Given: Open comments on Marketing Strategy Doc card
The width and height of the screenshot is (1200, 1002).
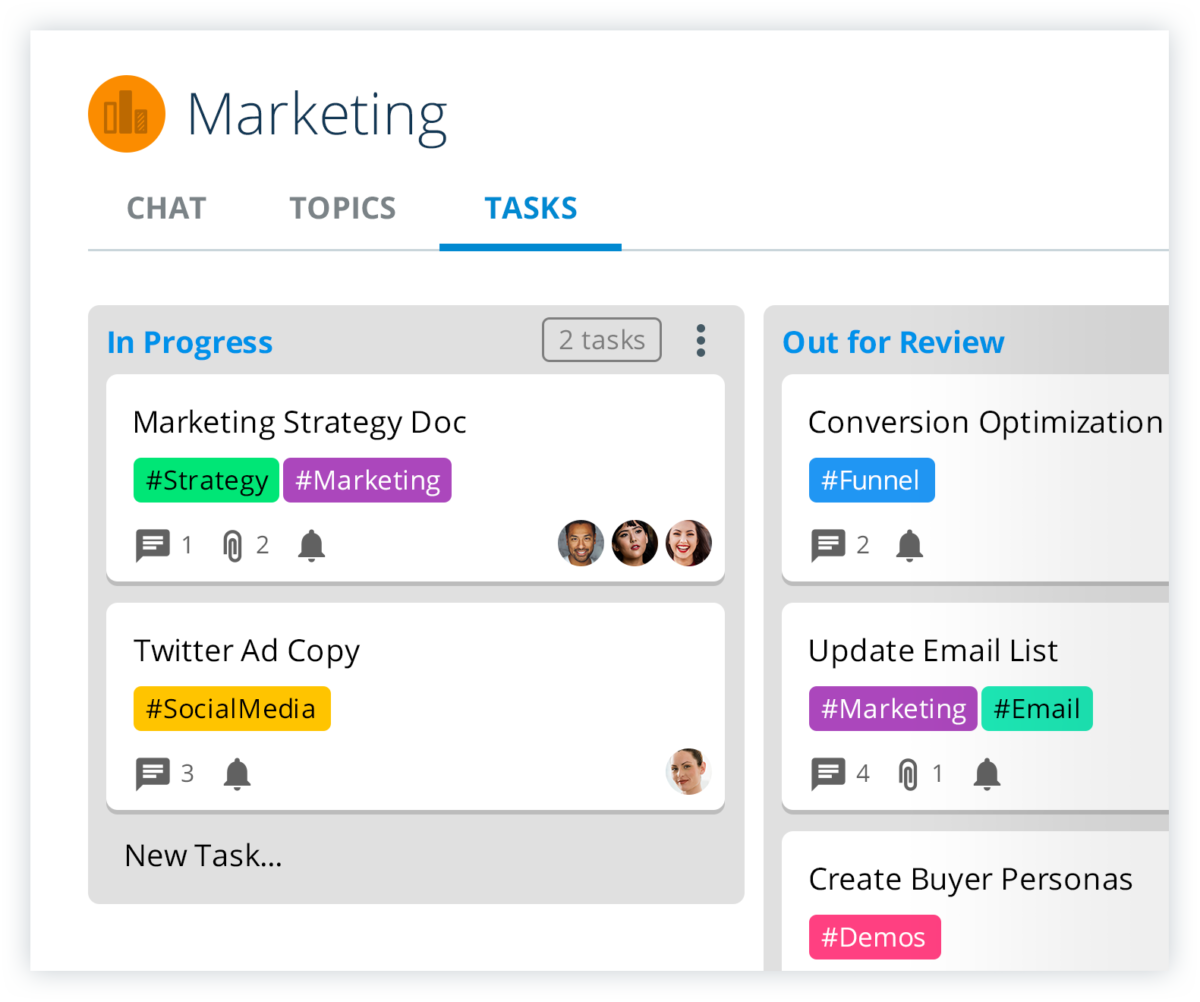Looking at the screenshot, I should pyautogui.click(x=153, y=545).
